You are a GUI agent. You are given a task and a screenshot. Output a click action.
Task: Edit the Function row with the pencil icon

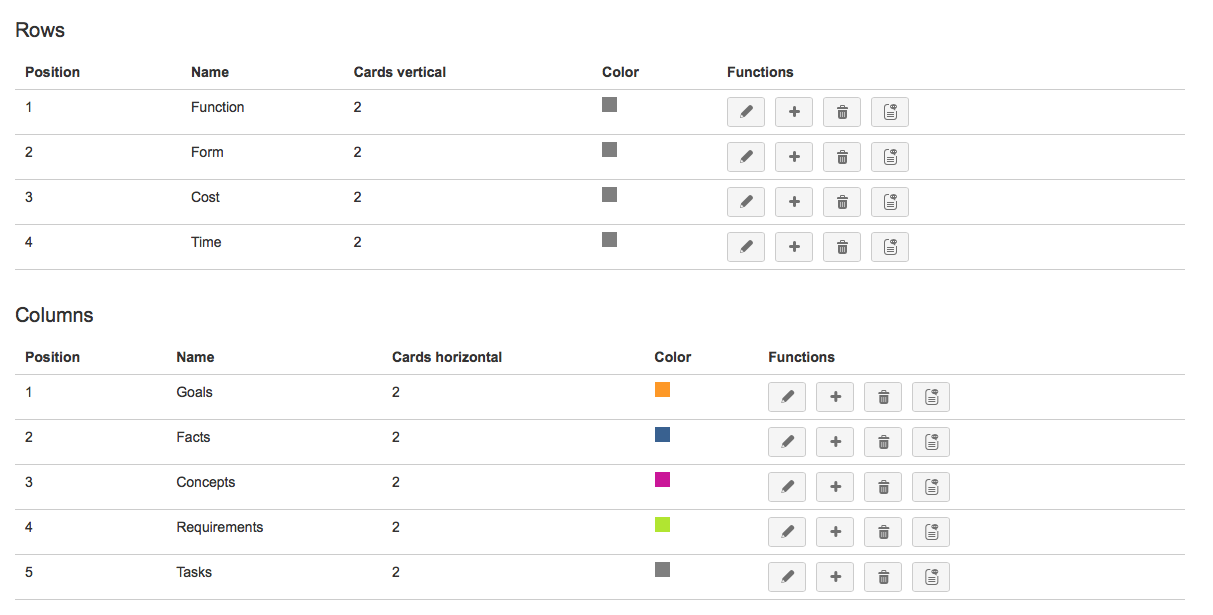point(745,111)
